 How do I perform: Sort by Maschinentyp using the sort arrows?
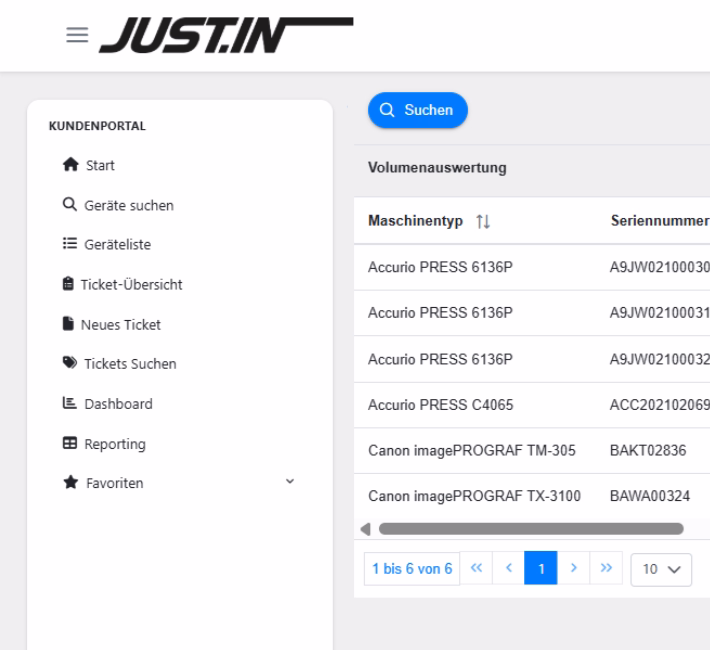point(483,221)
